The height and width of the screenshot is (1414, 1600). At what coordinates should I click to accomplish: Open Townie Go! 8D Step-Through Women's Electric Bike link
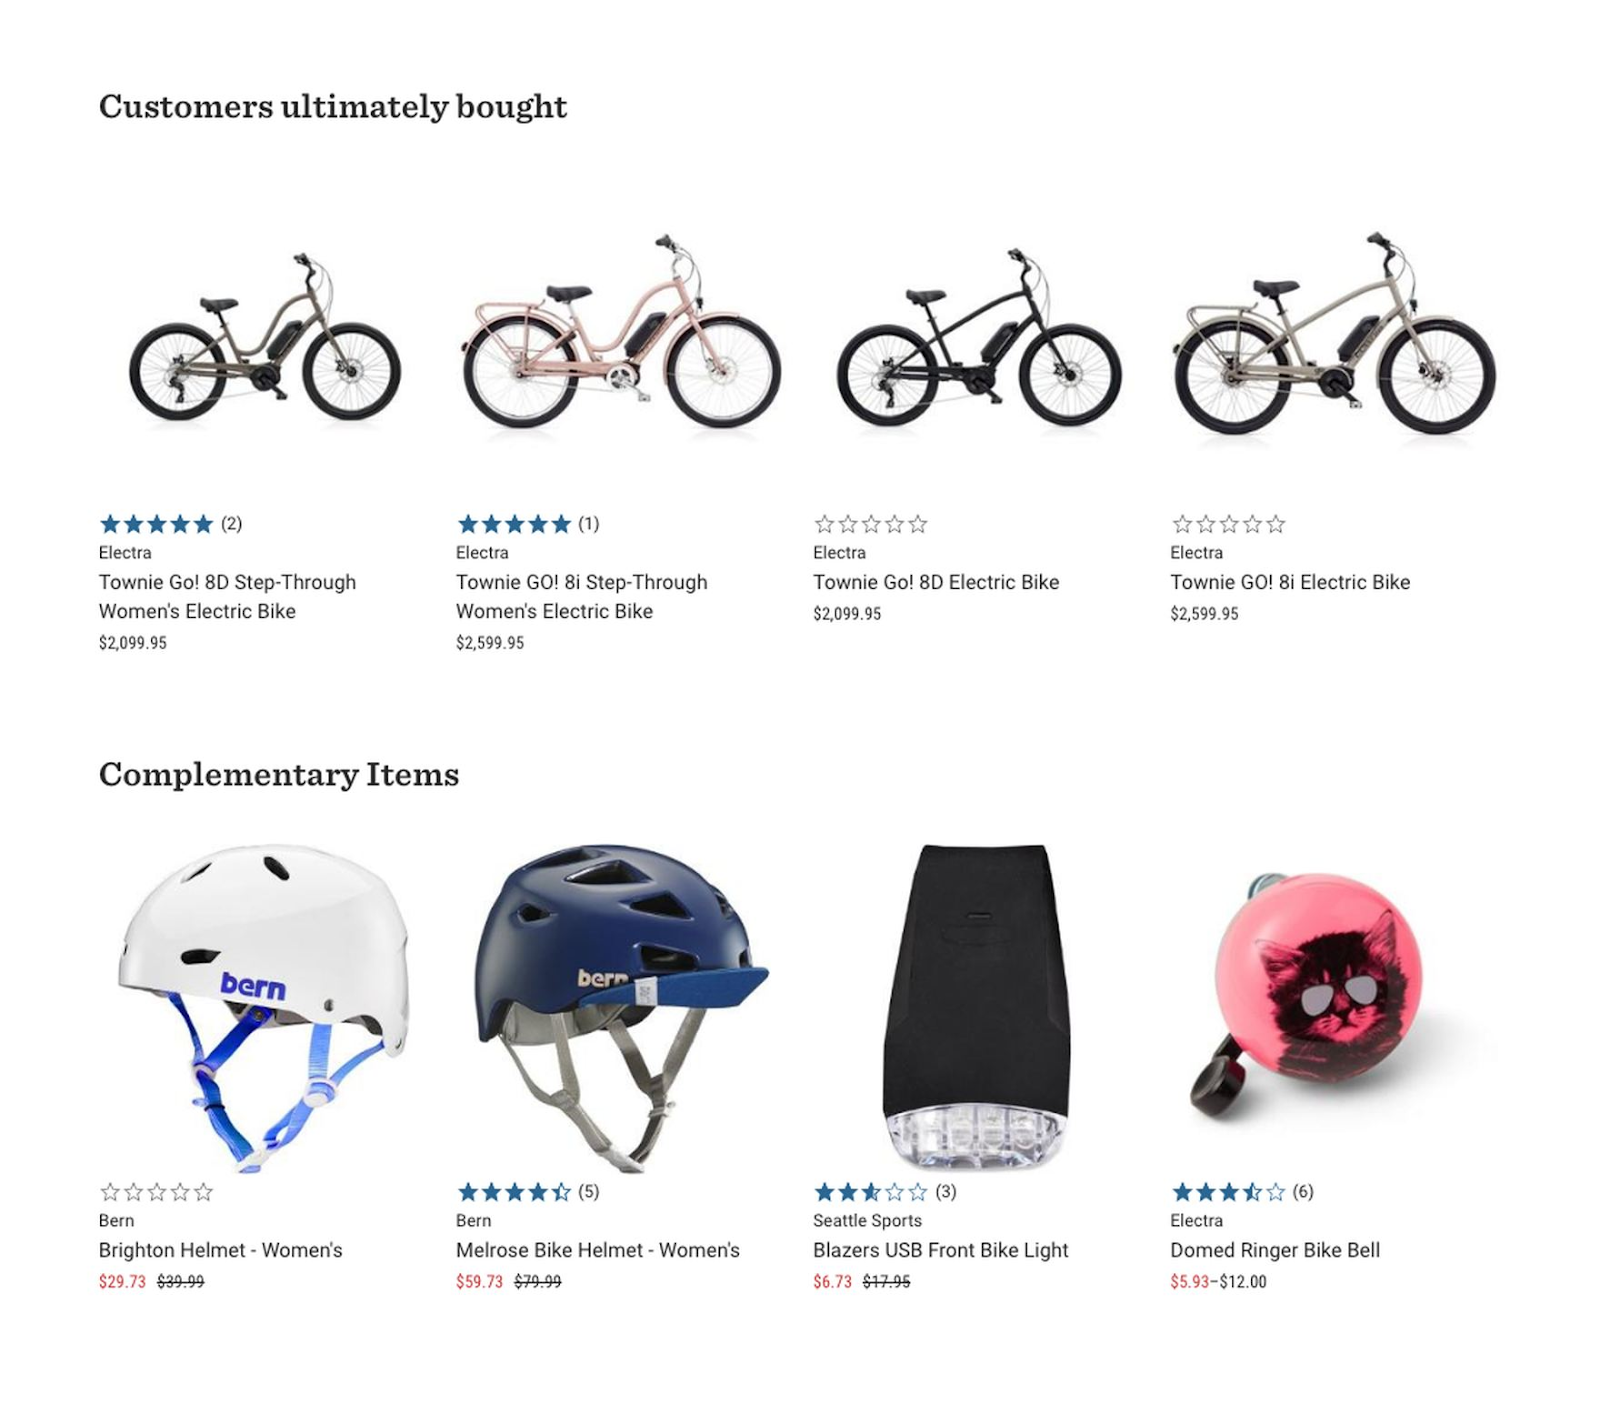(x=227, y=596)
